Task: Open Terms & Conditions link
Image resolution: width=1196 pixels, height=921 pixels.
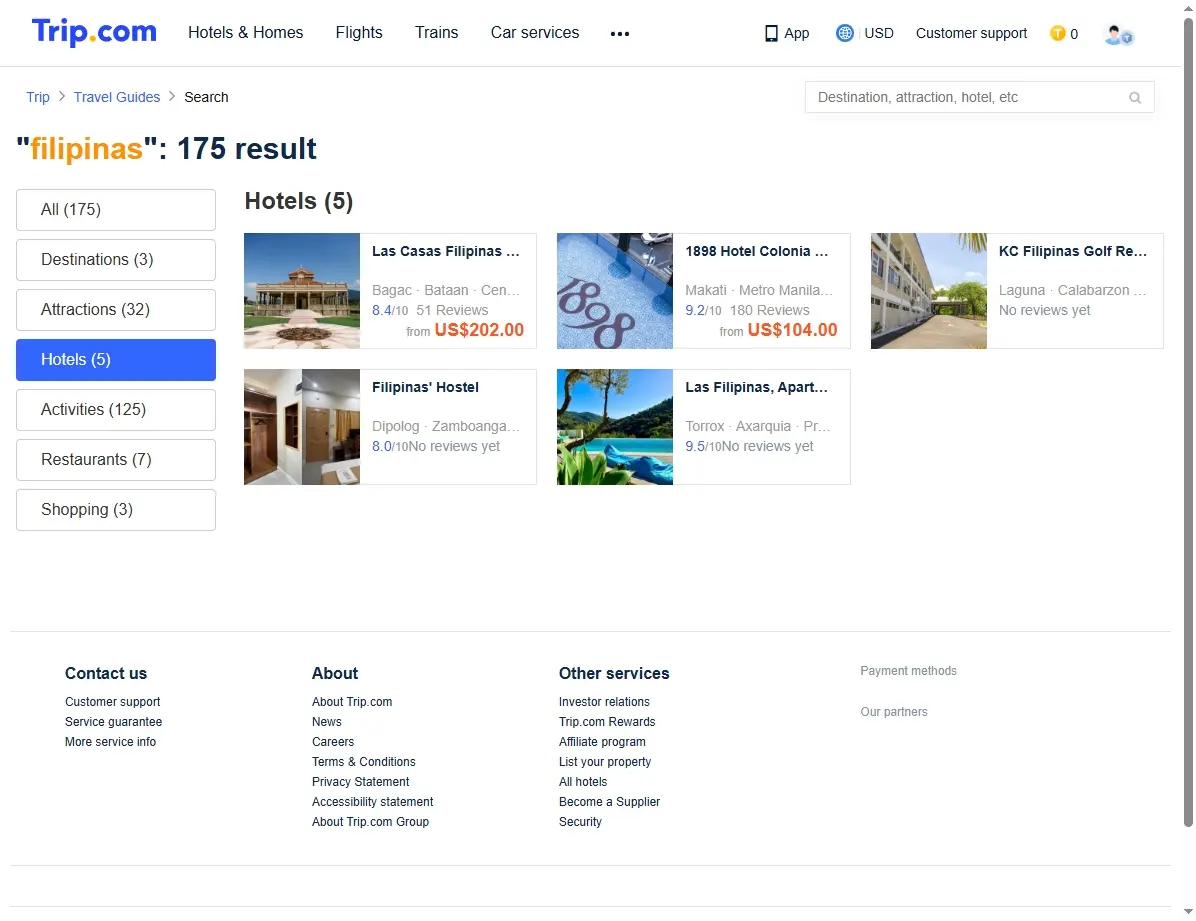Action: pos(363,762)
